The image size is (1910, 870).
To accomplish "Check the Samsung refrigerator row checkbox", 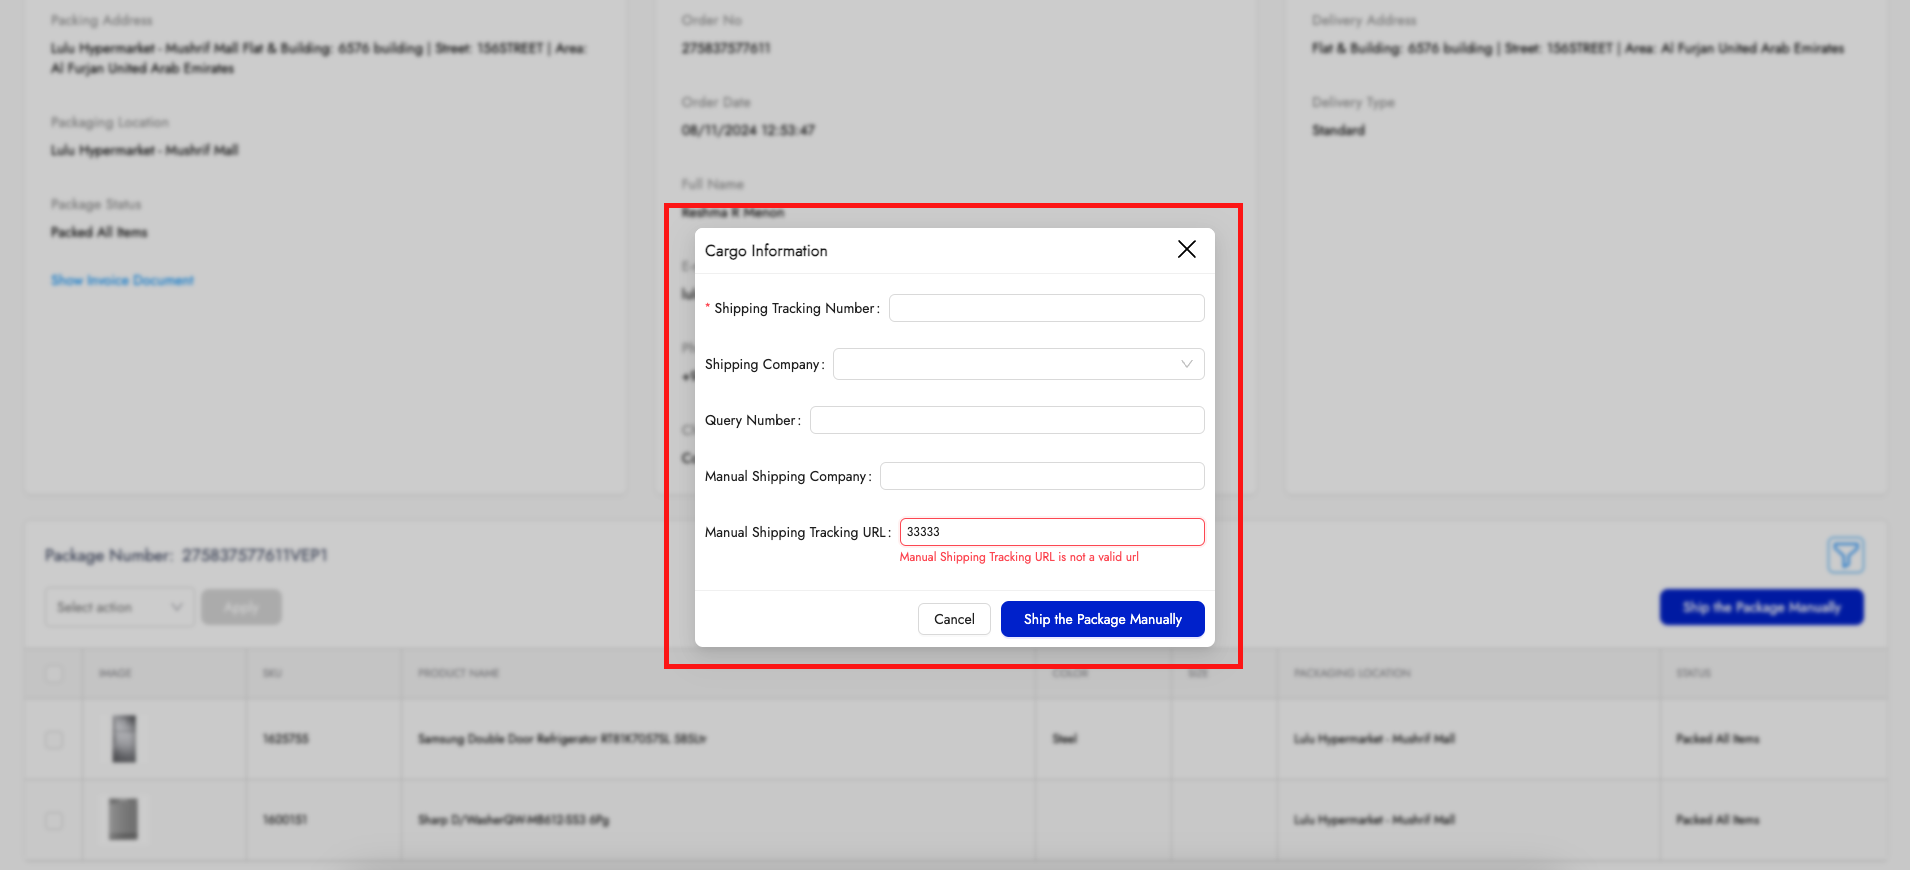I will pyautogui.click(x=54, y=739).
